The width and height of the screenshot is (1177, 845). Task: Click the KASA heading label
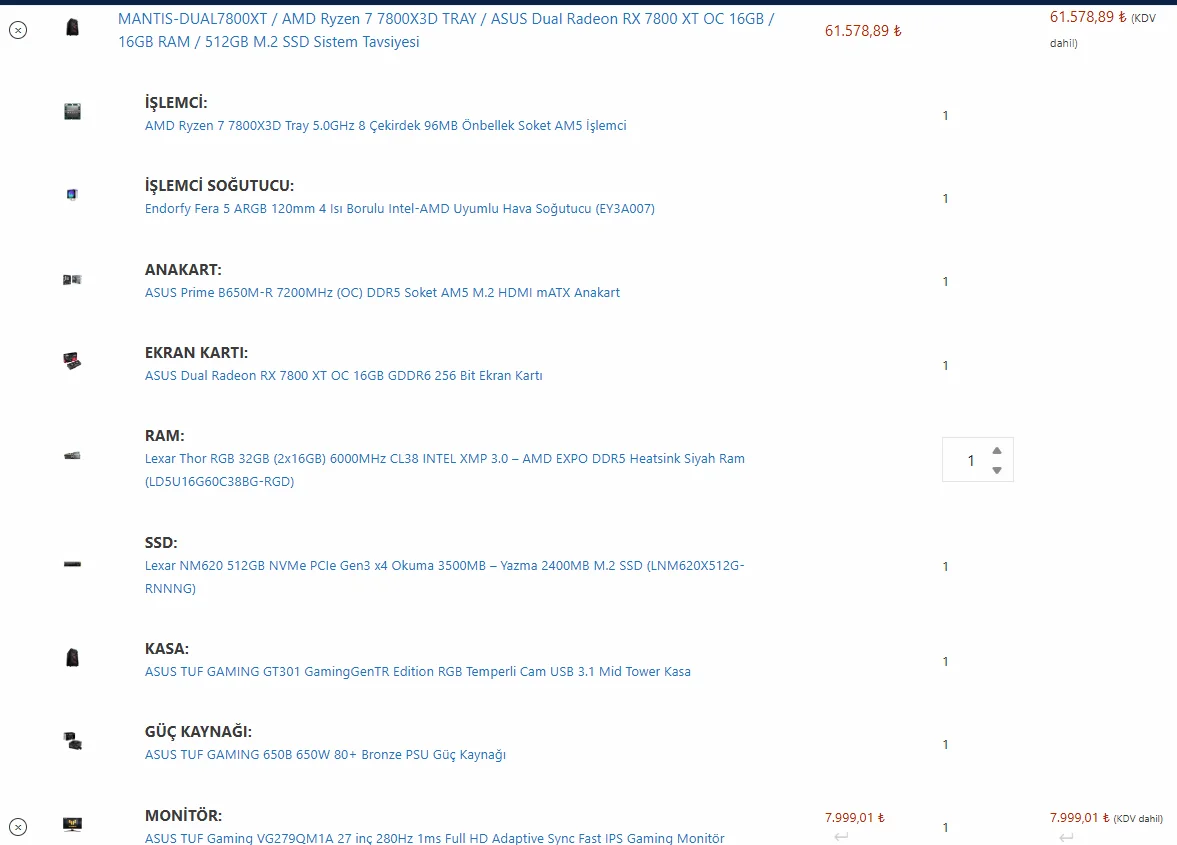(167, 648)
